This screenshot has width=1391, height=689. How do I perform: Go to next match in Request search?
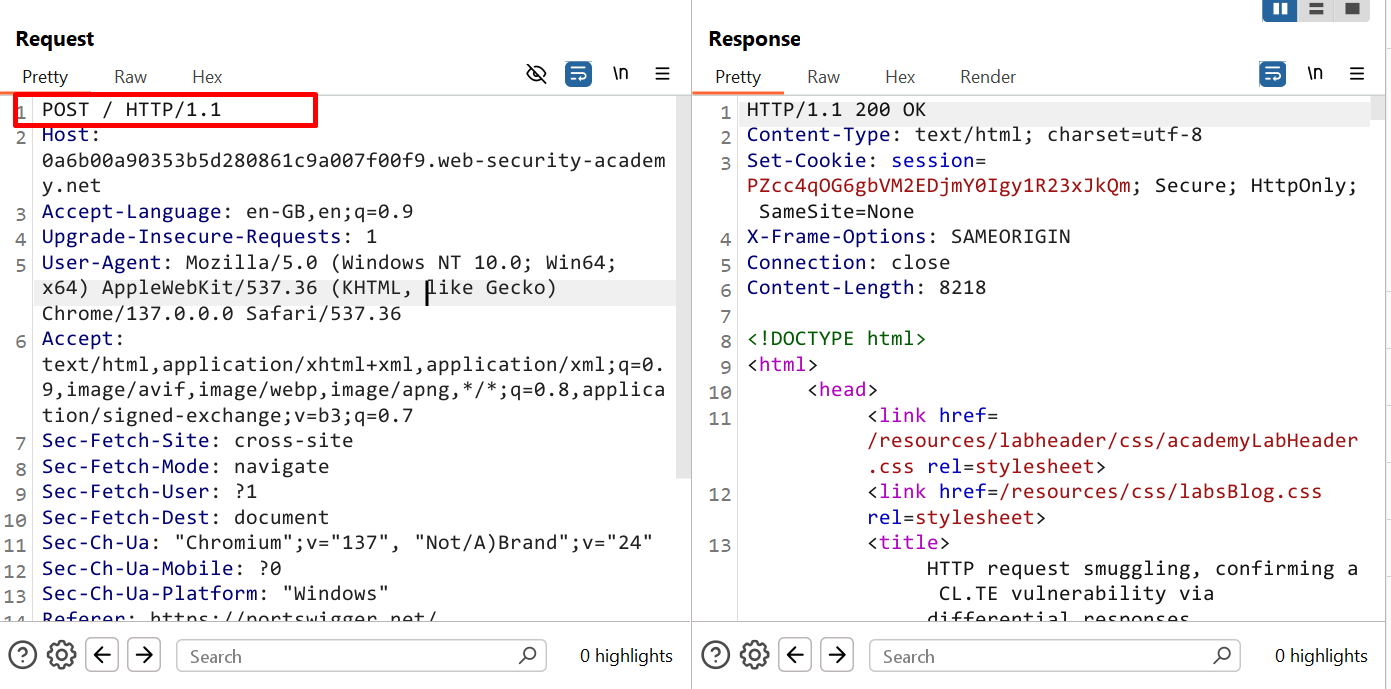click(144, 656)
